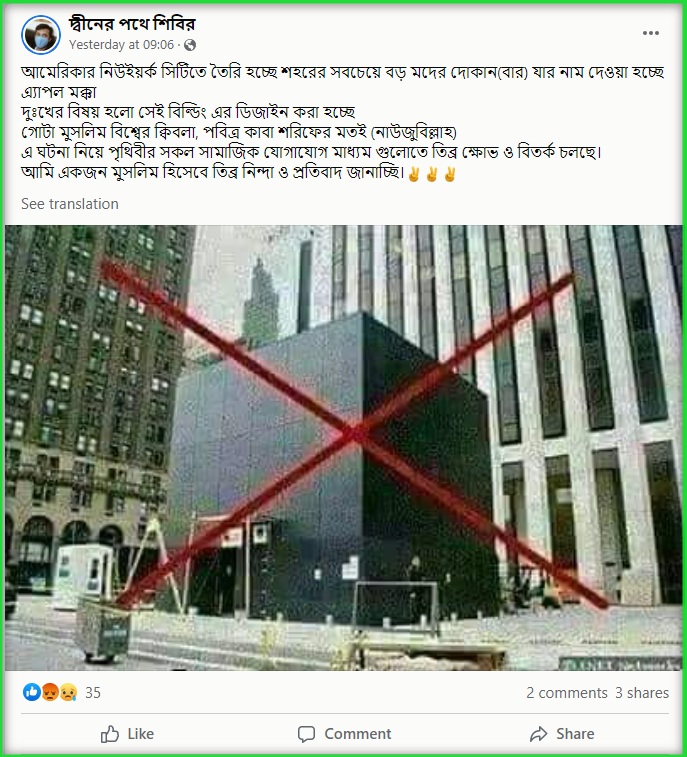Click the blue thumbs-up reaction icon
This screenshot has height=757, width=687.
[32, 692]
